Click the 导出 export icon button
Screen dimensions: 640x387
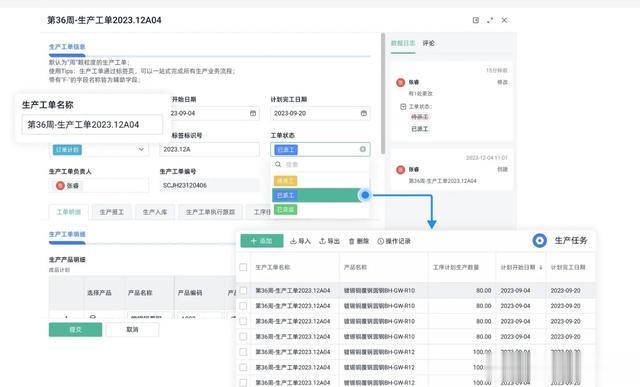(329, 241)
